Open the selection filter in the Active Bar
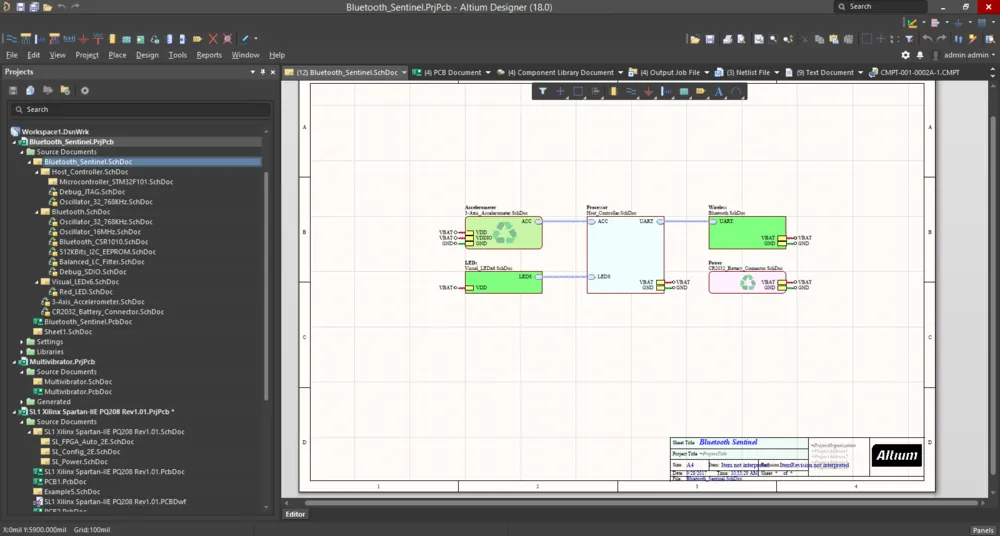The width and height of the screenshot is (1000, 536). click(543, 92)
